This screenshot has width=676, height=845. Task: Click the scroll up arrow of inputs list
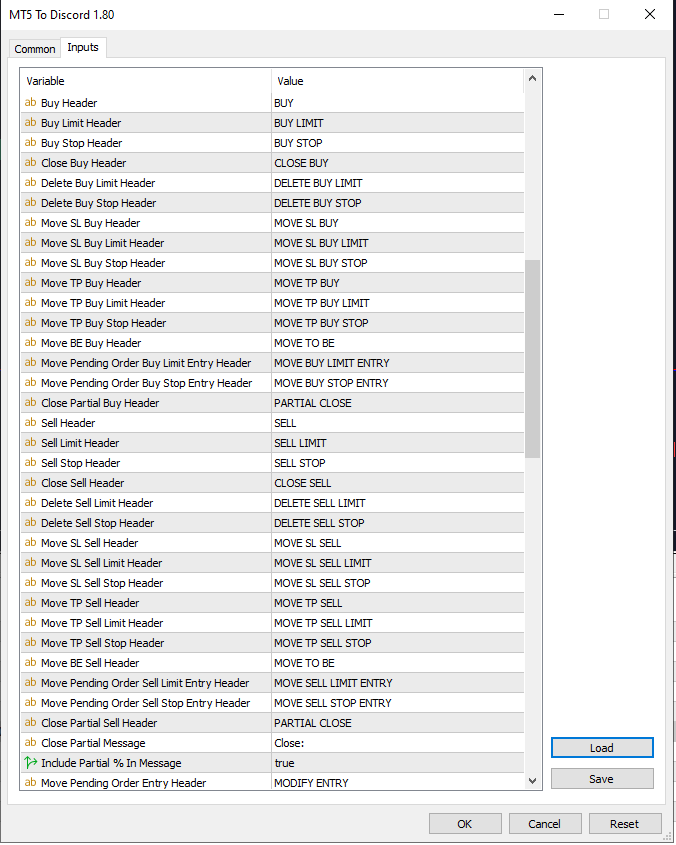(532, 79)
